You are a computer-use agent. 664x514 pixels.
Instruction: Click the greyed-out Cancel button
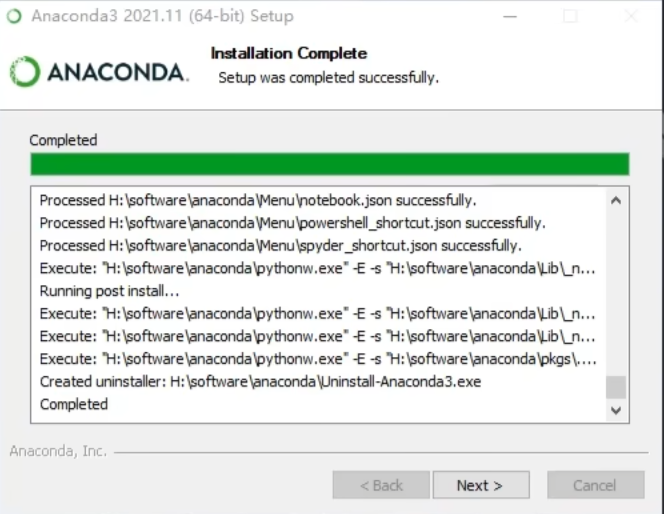[x=595, y=485]
